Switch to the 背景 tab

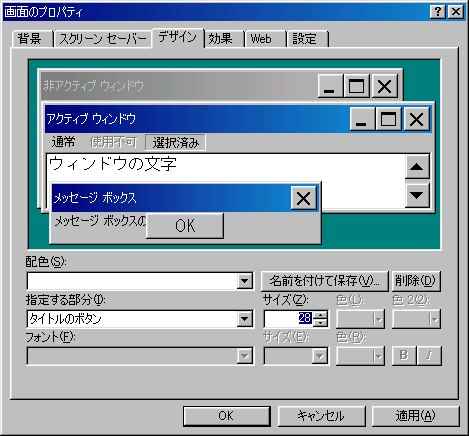pyautogui.click(x=30, y=39)
